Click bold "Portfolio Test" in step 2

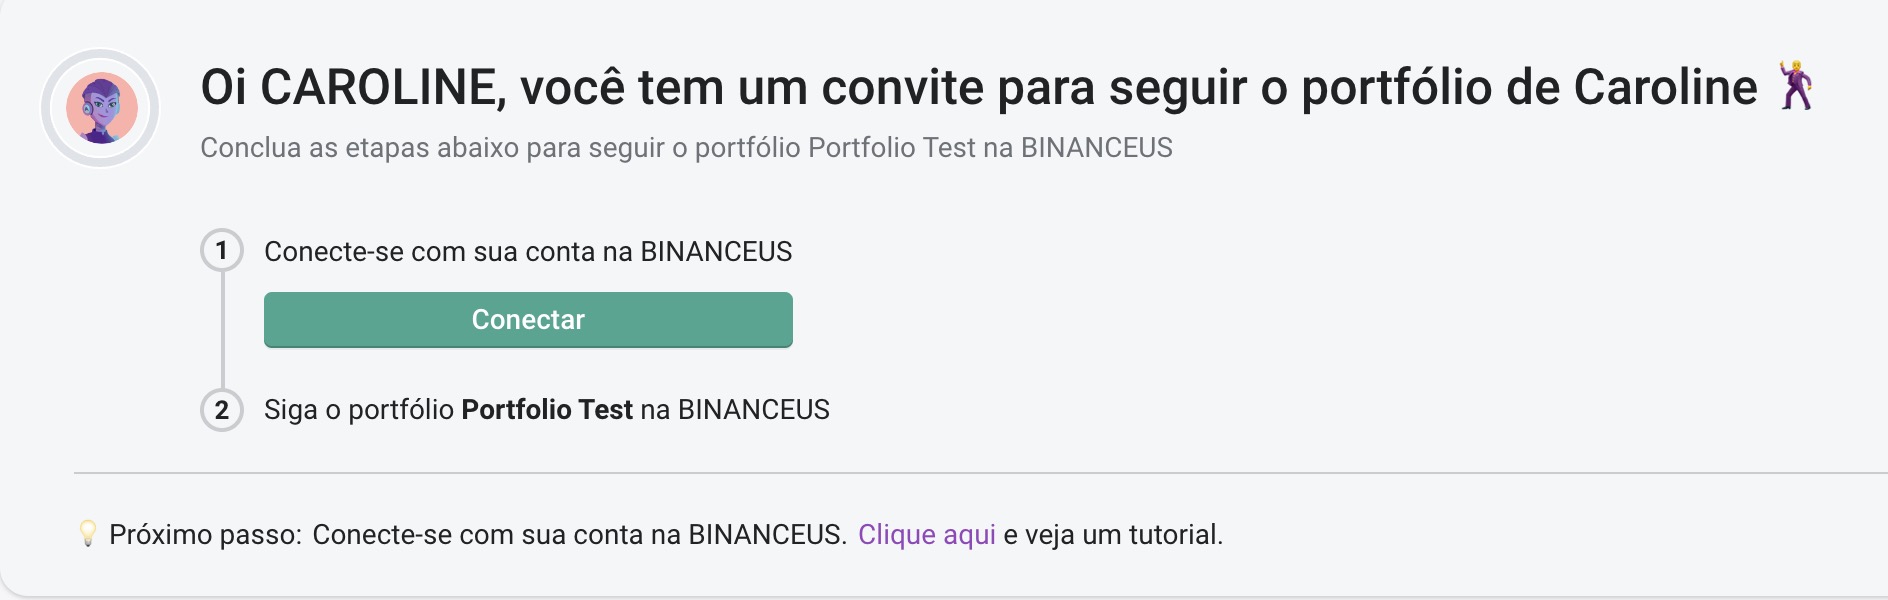coord(547,410)
